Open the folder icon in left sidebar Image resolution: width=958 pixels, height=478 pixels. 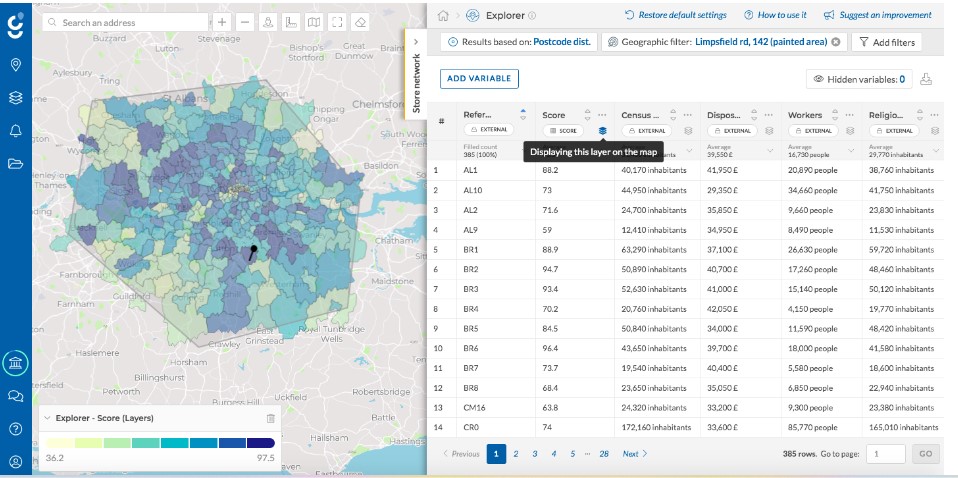(16, 163)
